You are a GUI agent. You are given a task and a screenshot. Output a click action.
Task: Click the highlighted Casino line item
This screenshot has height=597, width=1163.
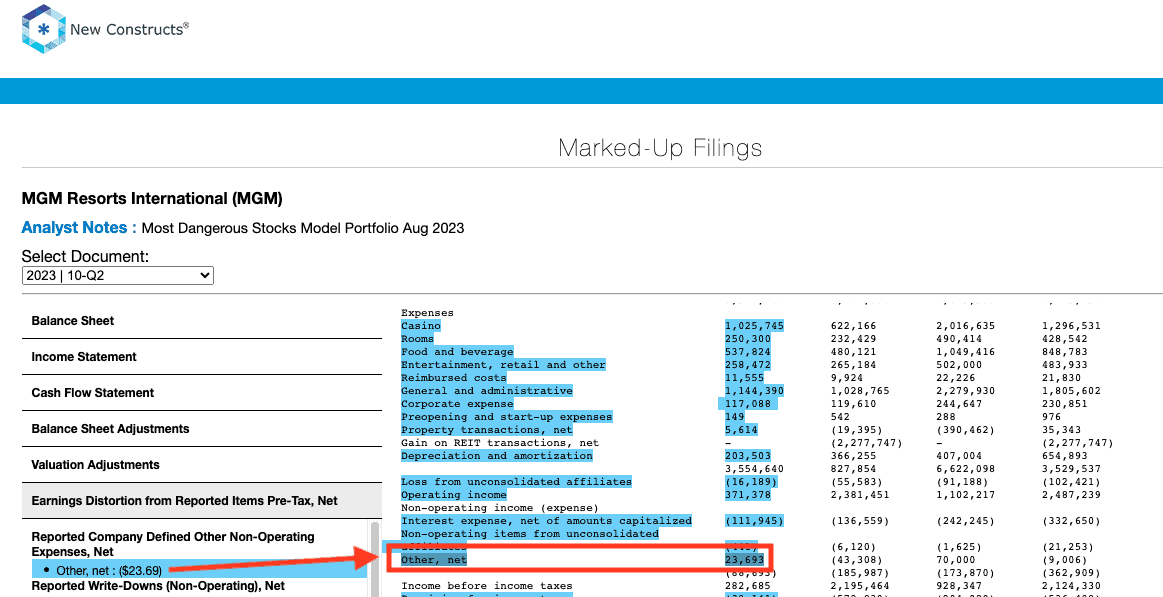tap(421, 326)
